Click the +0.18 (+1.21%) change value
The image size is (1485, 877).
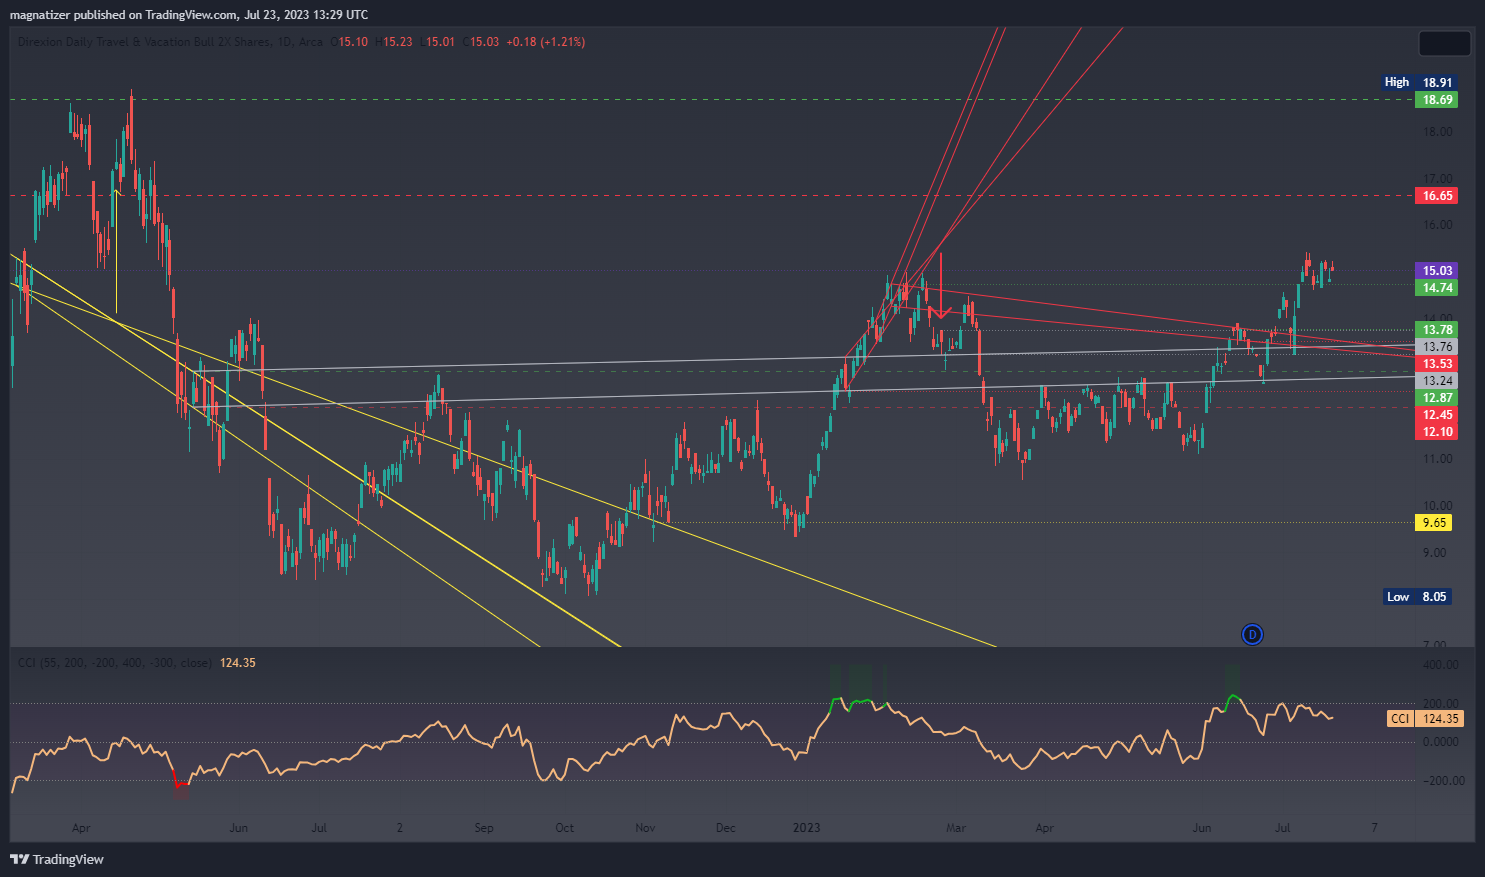coord(545,42)
